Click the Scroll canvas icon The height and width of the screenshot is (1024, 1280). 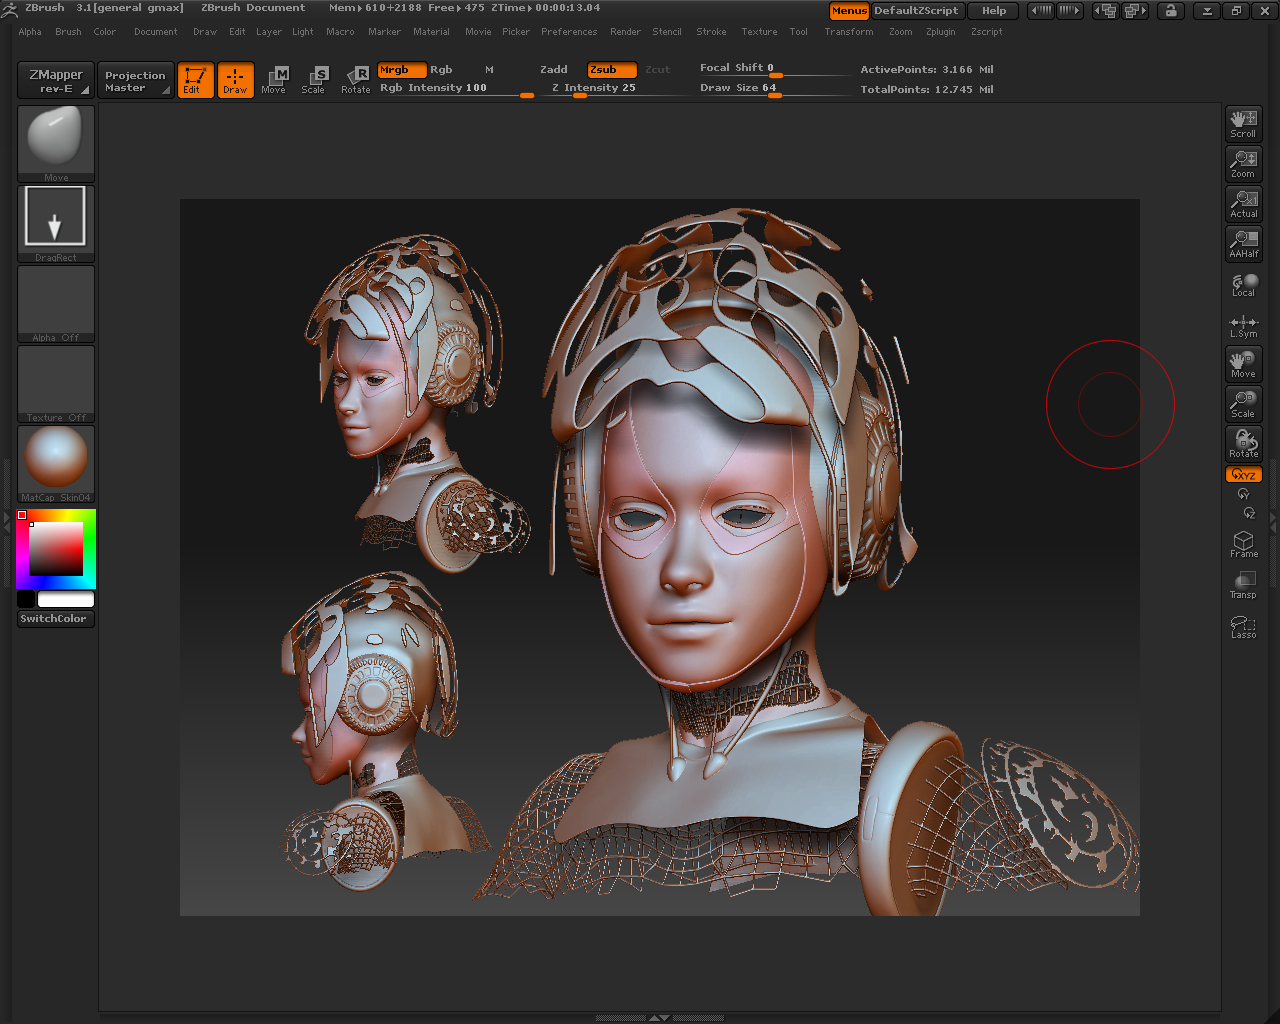1243,124
